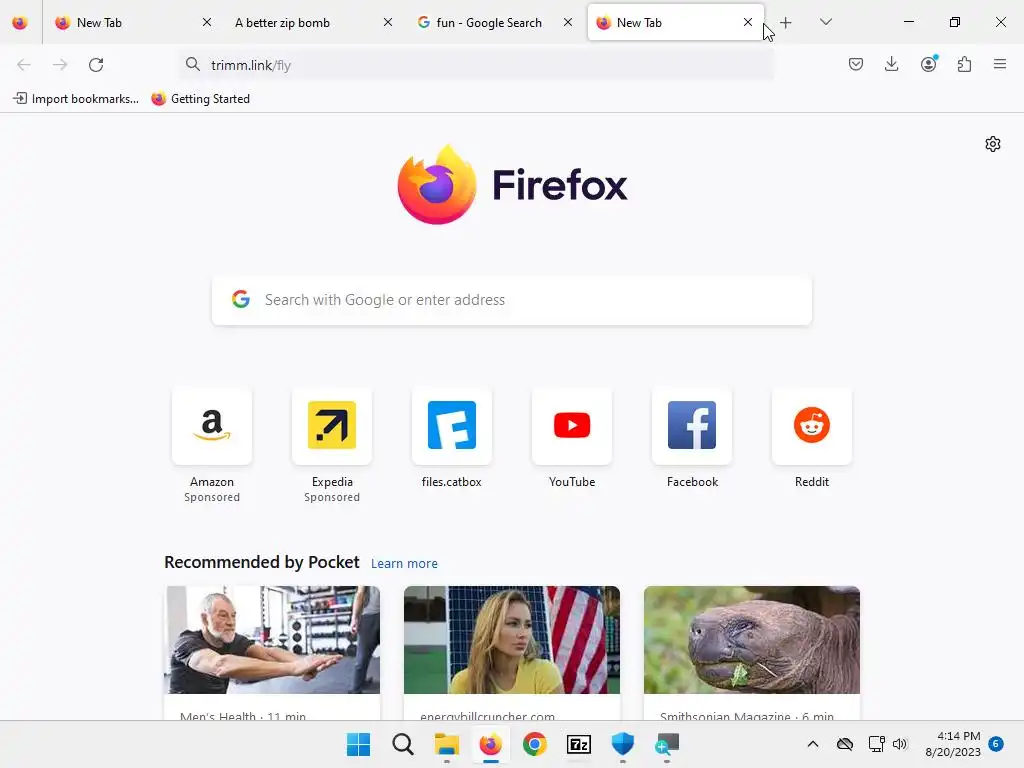The width and height of the screenshot is (1024, 768).
Task: Close the active New Tab tab
Action: (748, 22)
